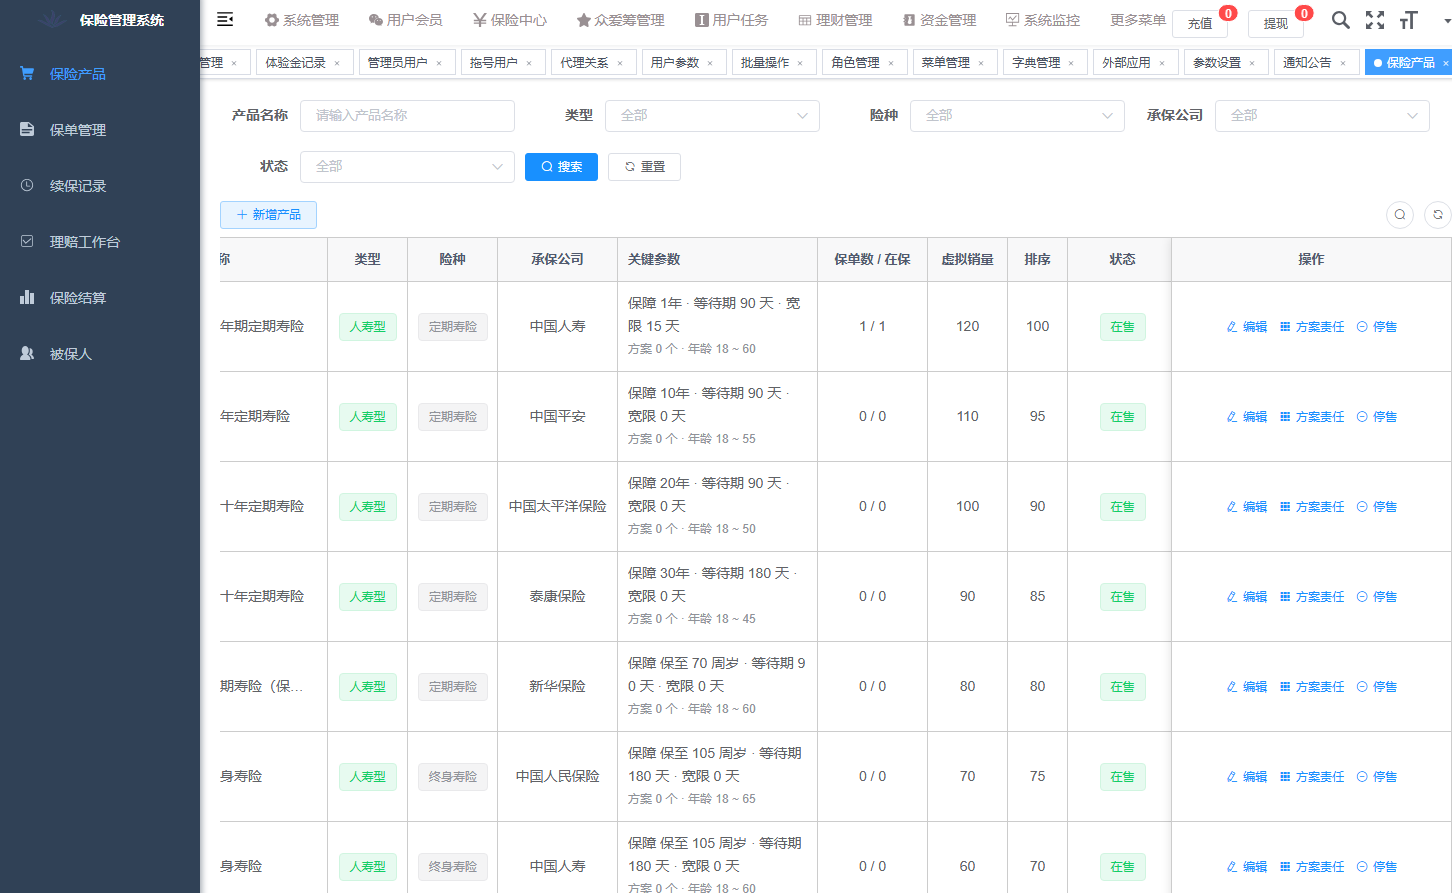Open the 系统管理 top menu
The image size is (1452, 893).
tap(302, 20)
